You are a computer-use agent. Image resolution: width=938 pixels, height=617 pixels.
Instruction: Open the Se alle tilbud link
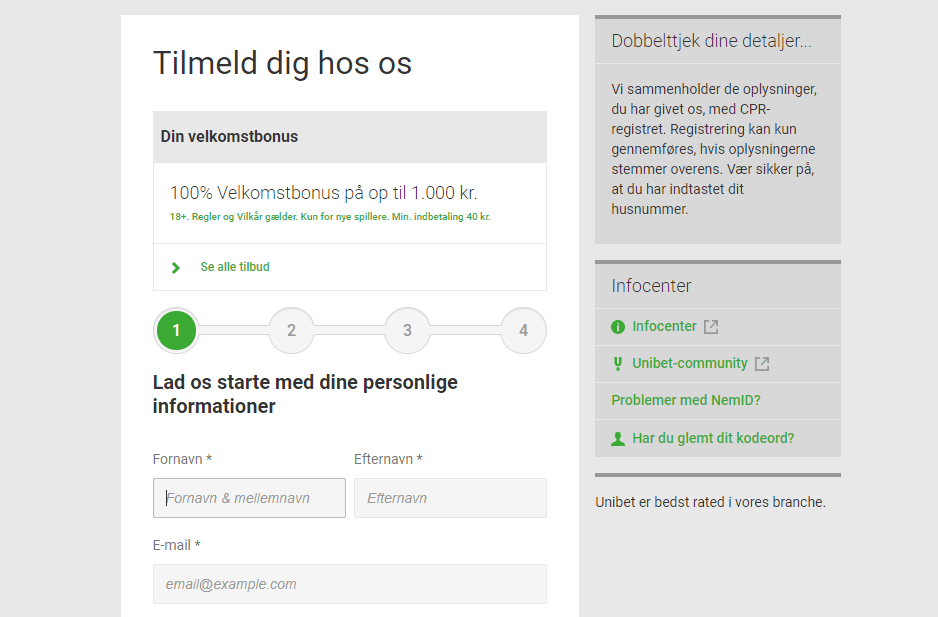click(234, 267)
